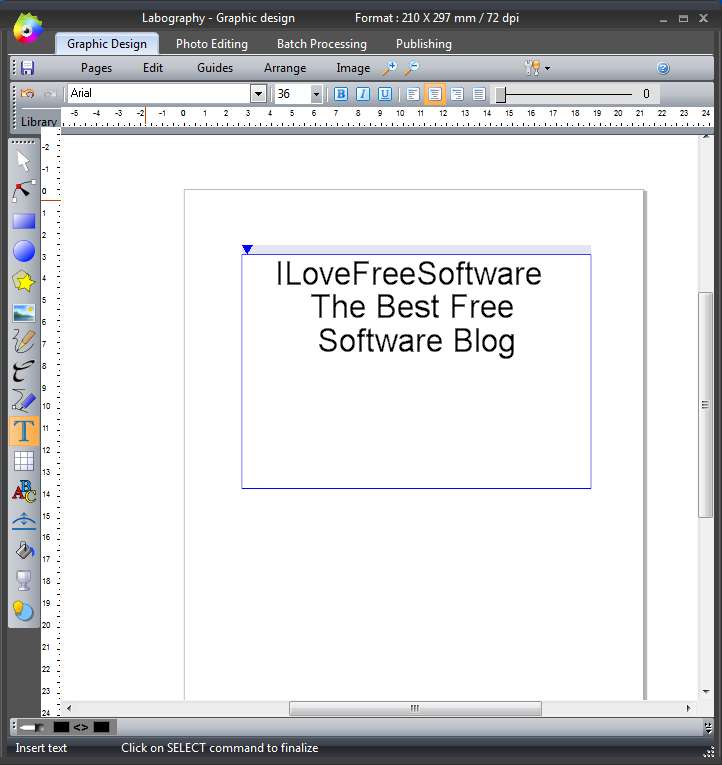This screenshot has height=765, width=722.
Task: Select the Text tool
Action: (x=23, y=431)
